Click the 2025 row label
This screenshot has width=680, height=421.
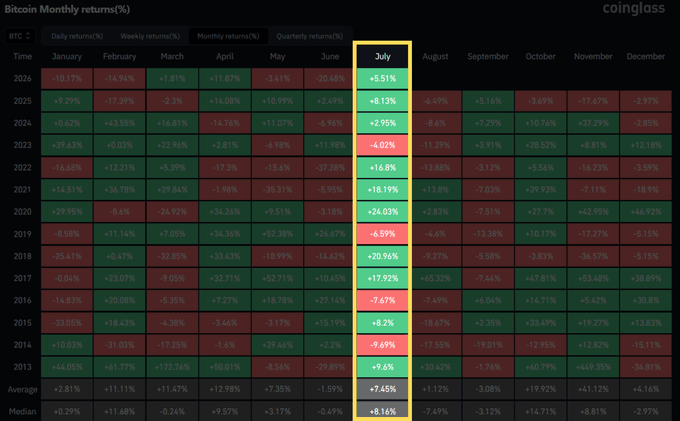[x=23, y=101]
